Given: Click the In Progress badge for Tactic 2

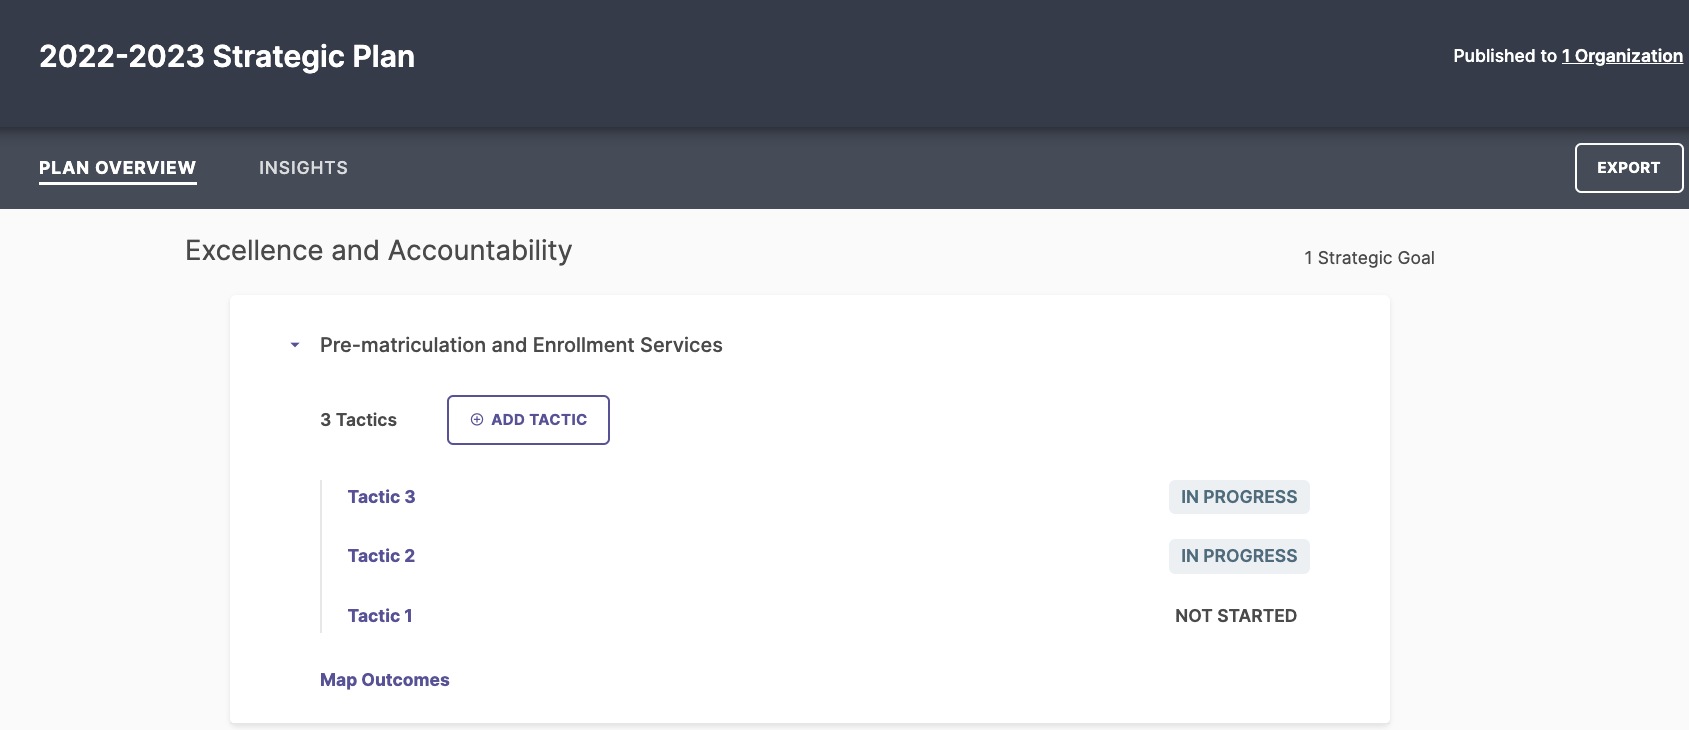Looking at the screenshot, I should point(1239,556).
